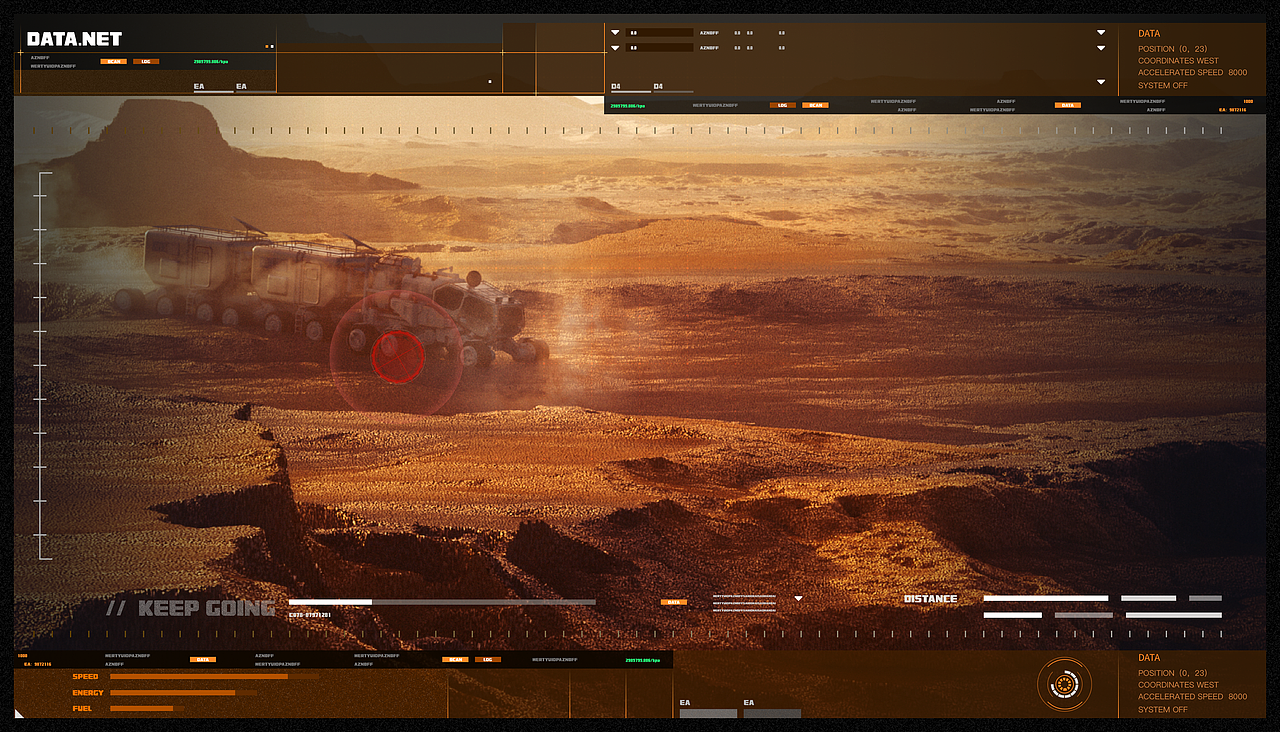Image resolution: width=1280 pixels, height=732 pixels.
Task: Click the LOG button in the bottom strip
Action: pos(488,660)
